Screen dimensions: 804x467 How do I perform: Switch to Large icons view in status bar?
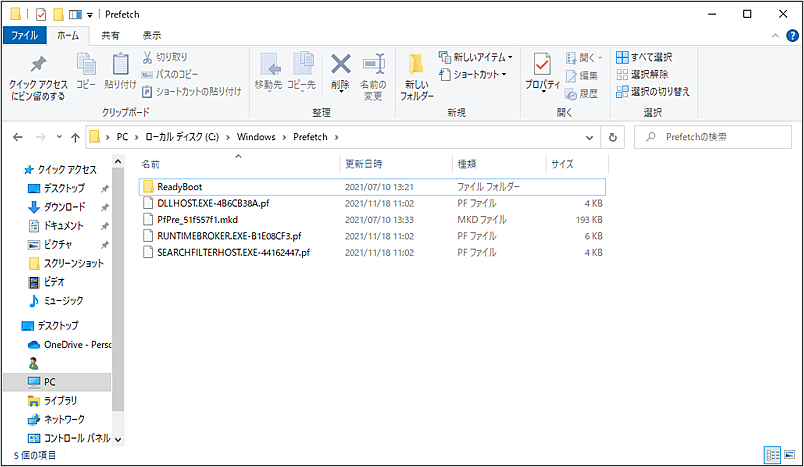click(790, 455)
